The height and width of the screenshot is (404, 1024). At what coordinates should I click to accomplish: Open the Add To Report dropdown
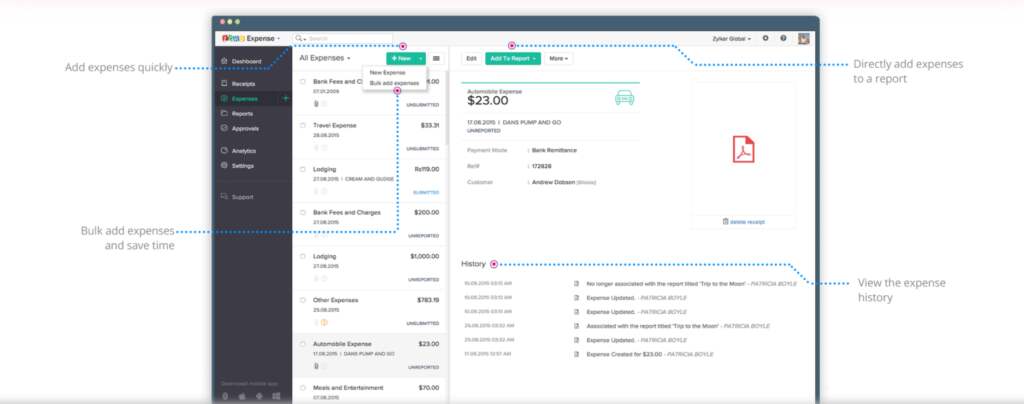pos(513,59)
